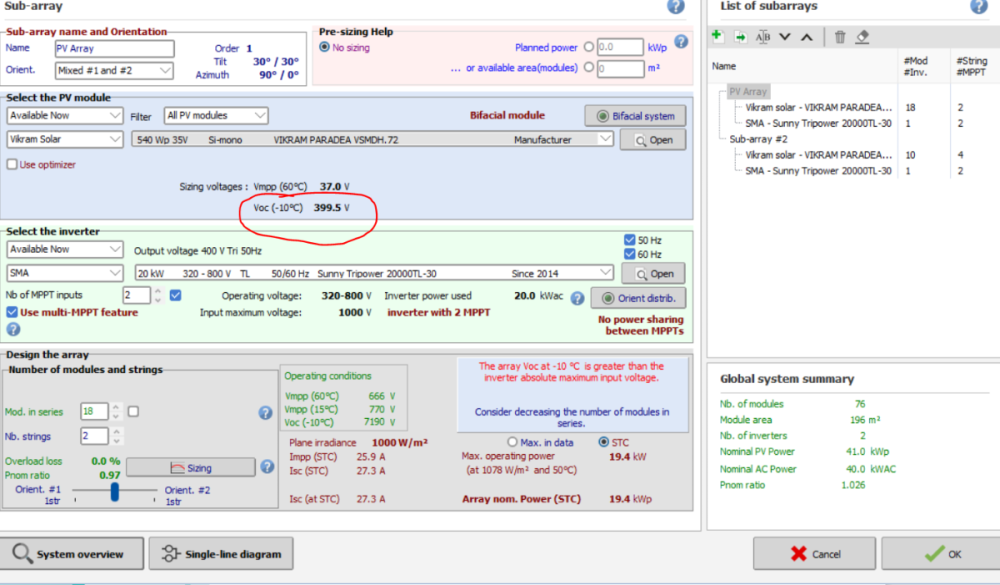
Task: Click the eraser icon in the subarray toolbar
Action: point(863,37)
